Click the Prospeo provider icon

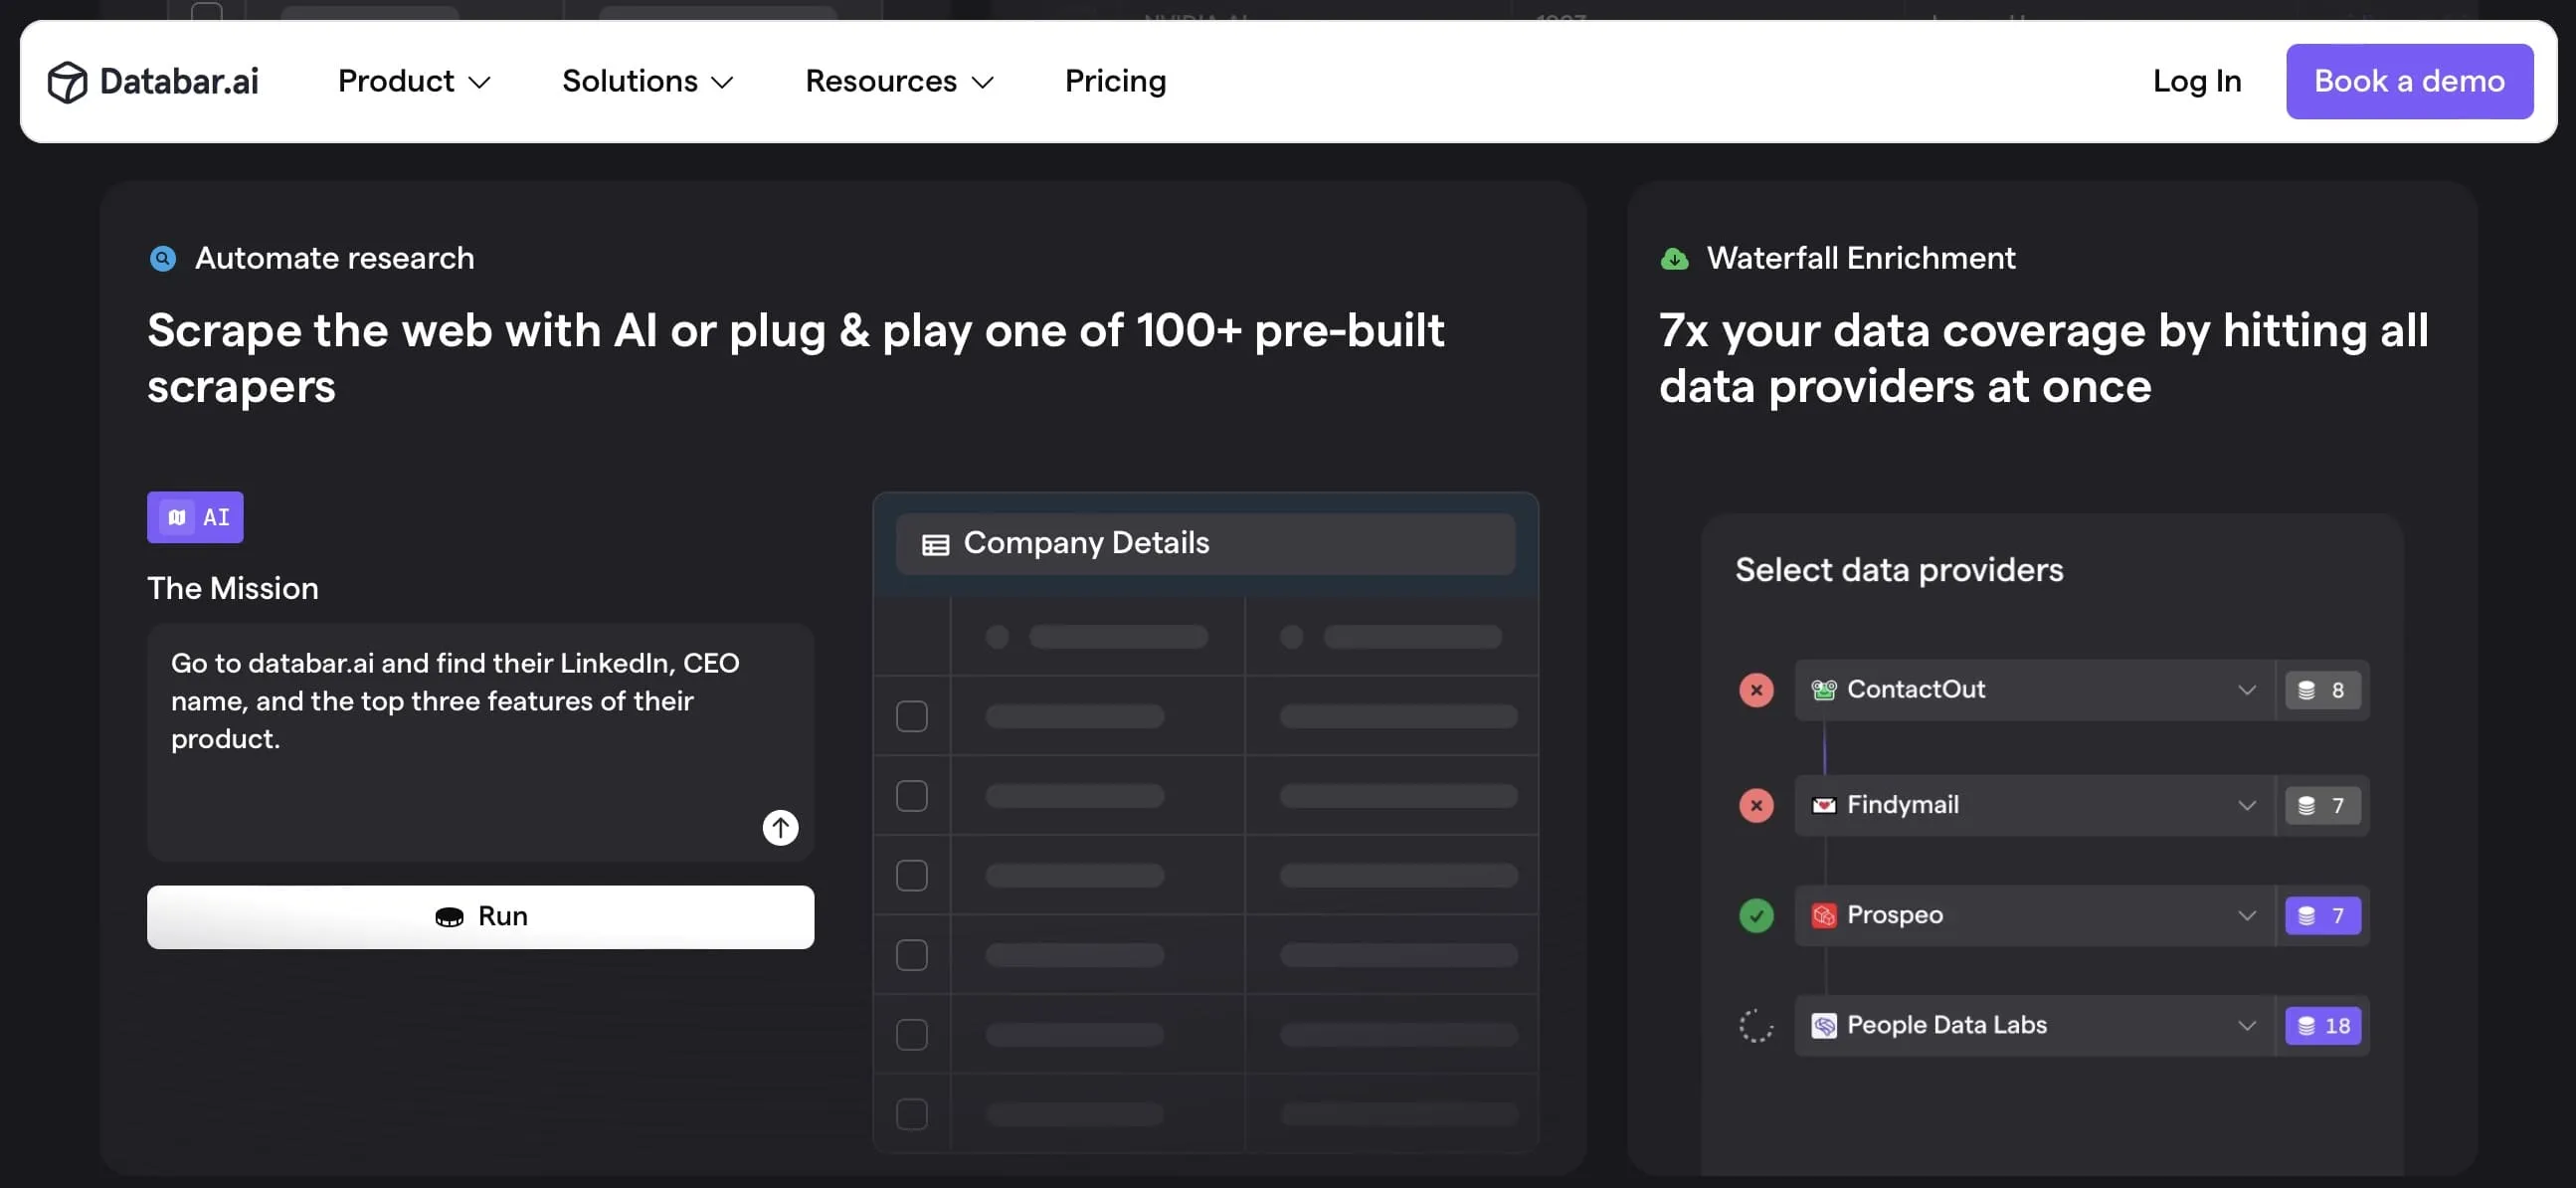[x=1824, y=915]
